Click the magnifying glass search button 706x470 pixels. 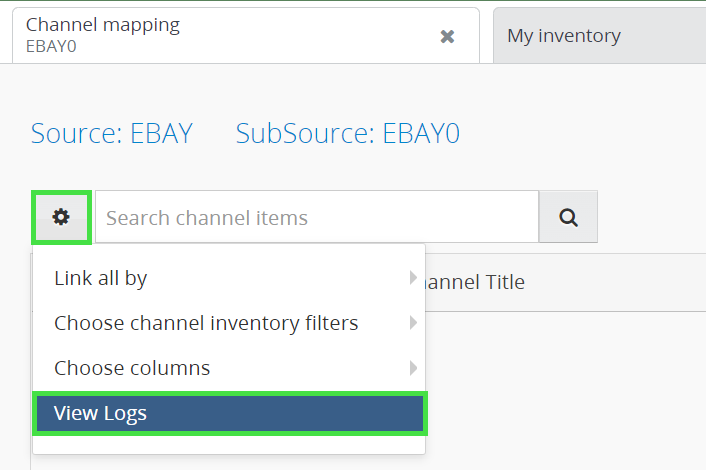tap(568, 217)
